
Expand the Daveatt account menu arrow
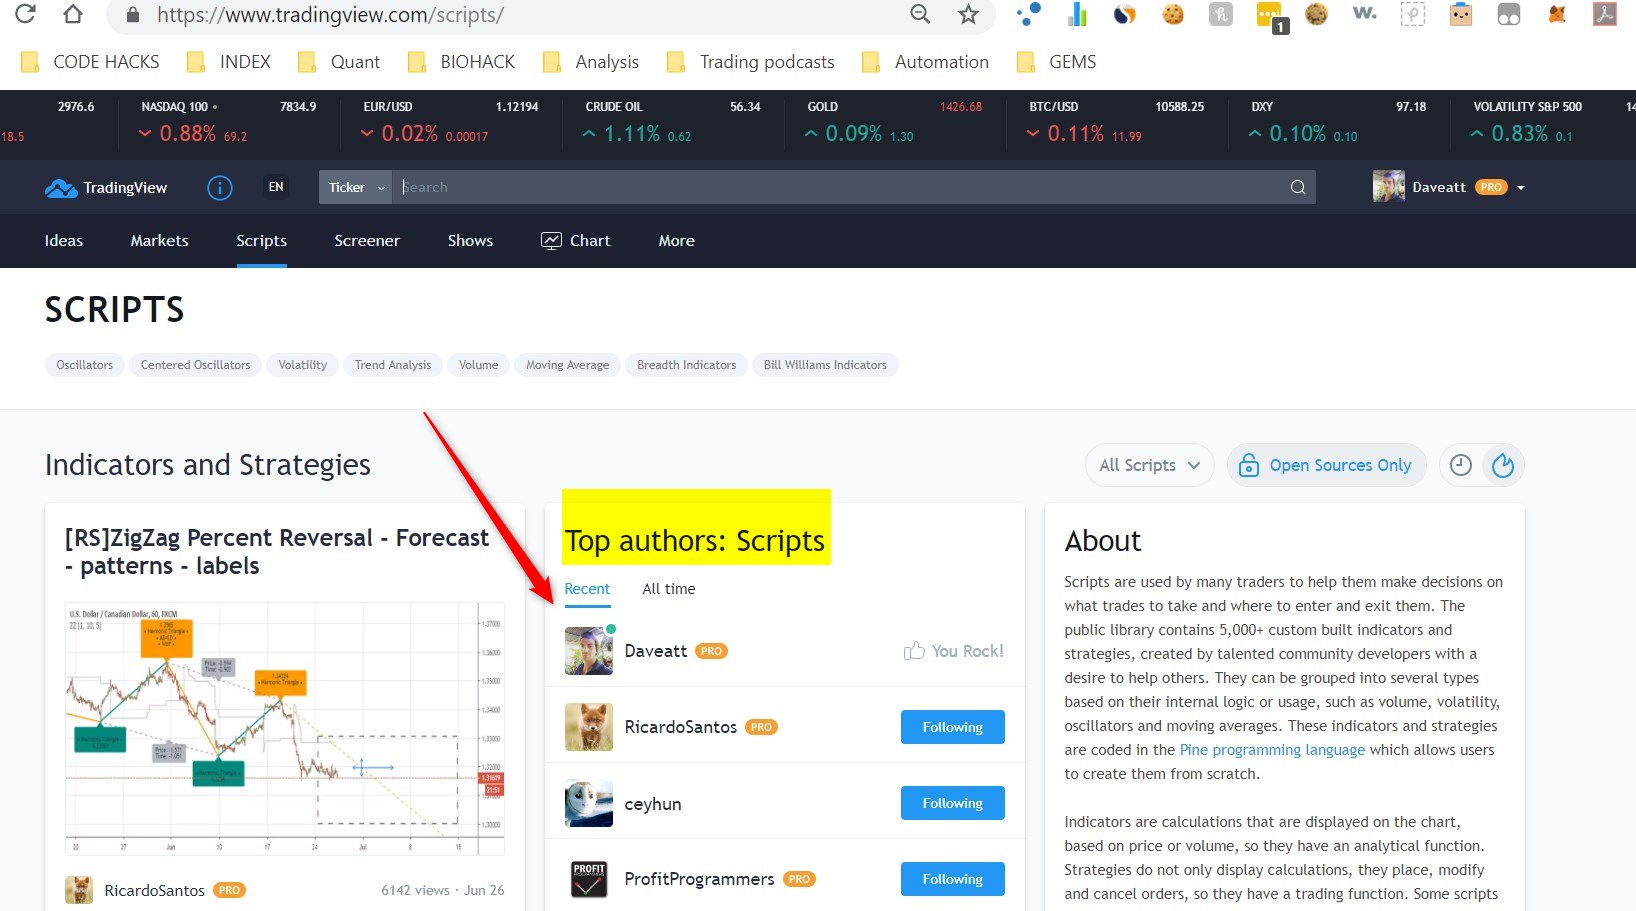1521,188
